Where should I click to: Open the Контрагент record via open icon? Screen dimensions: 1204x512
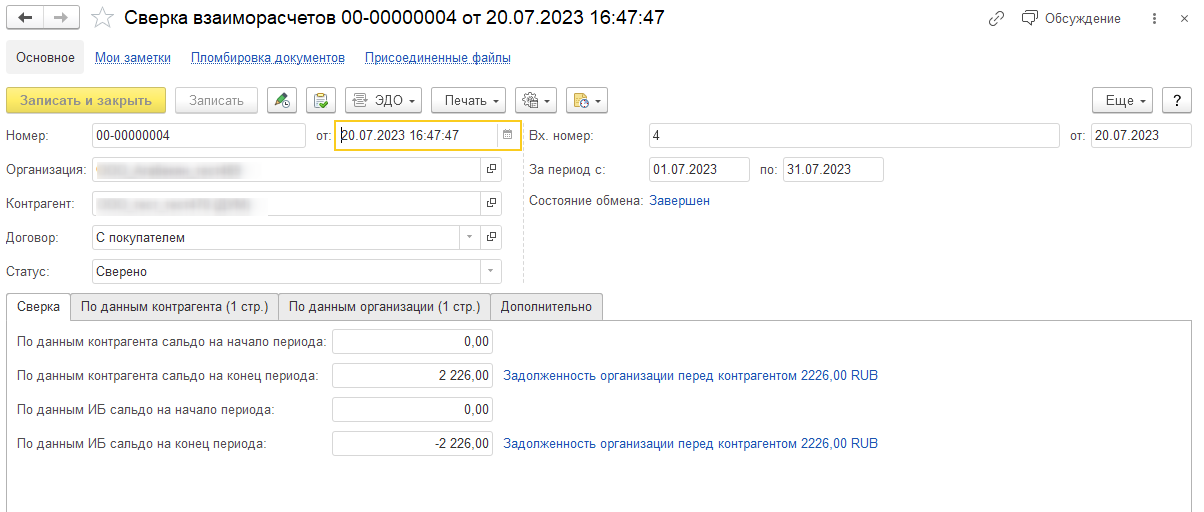tap(491, 204)
